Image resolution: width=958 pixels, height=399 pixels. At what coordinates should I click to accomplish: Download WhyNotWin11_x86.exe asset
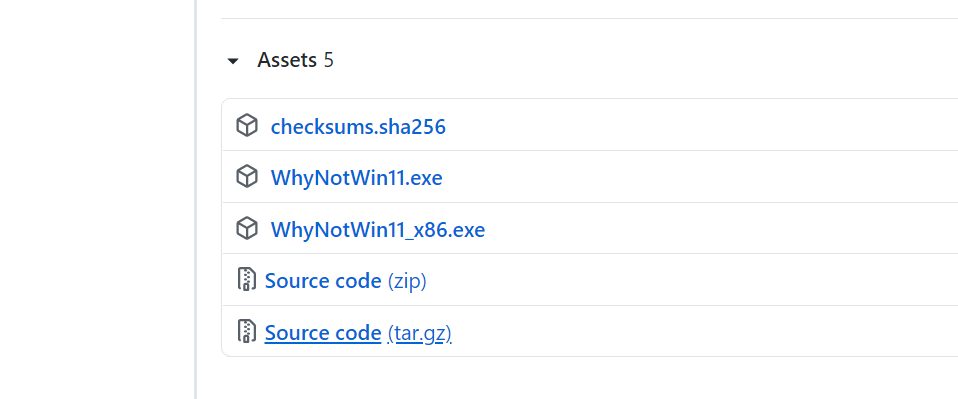(x=378, y=230)
